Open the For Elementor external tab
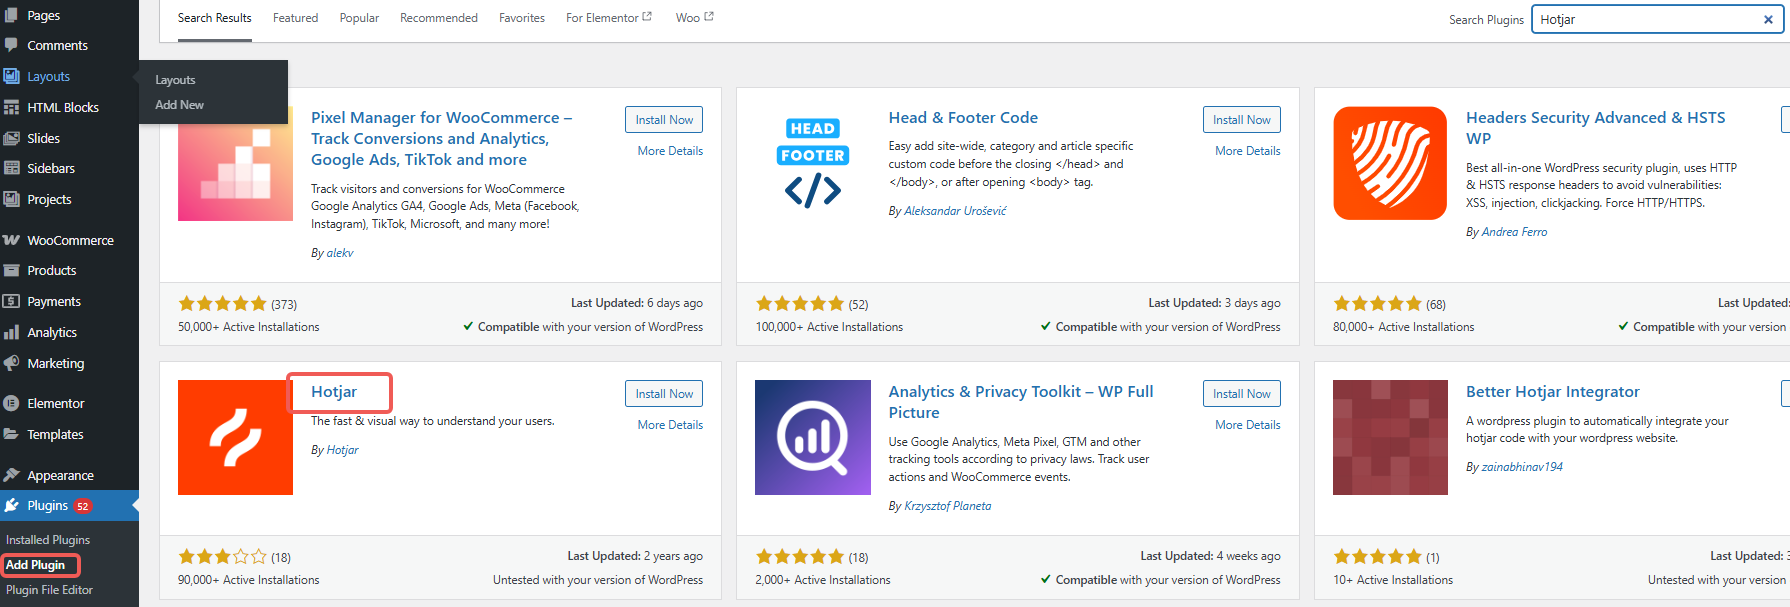This screenshot has width=1790, height=607. (608, 18)
